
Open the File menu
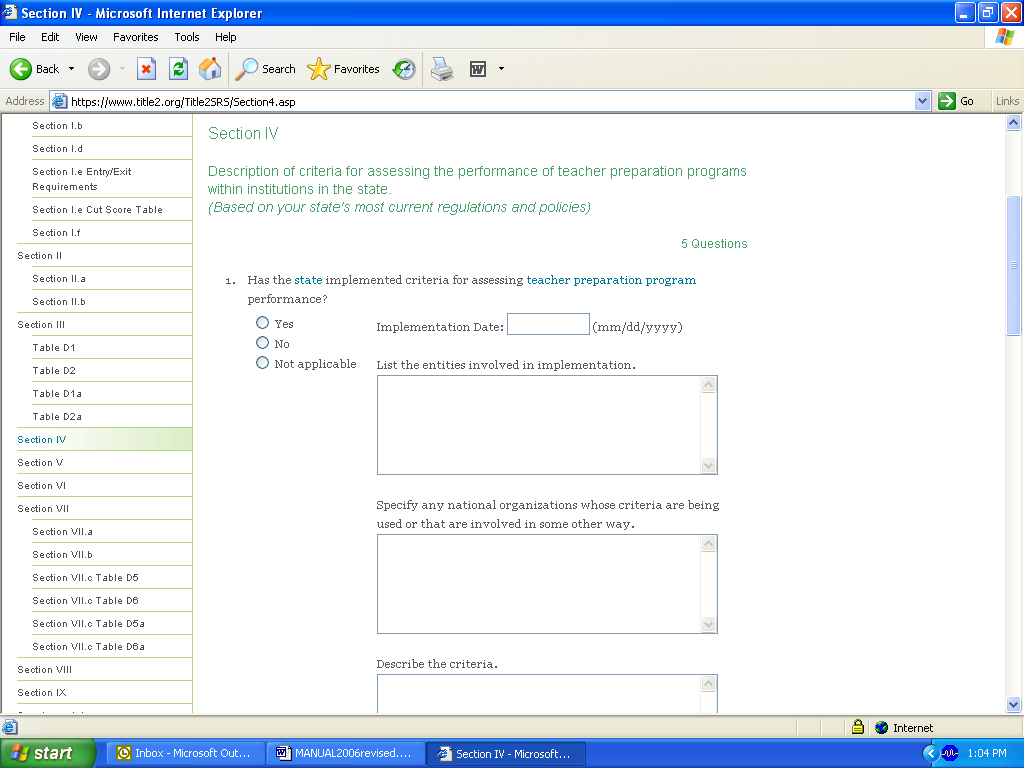click(18, 37)
